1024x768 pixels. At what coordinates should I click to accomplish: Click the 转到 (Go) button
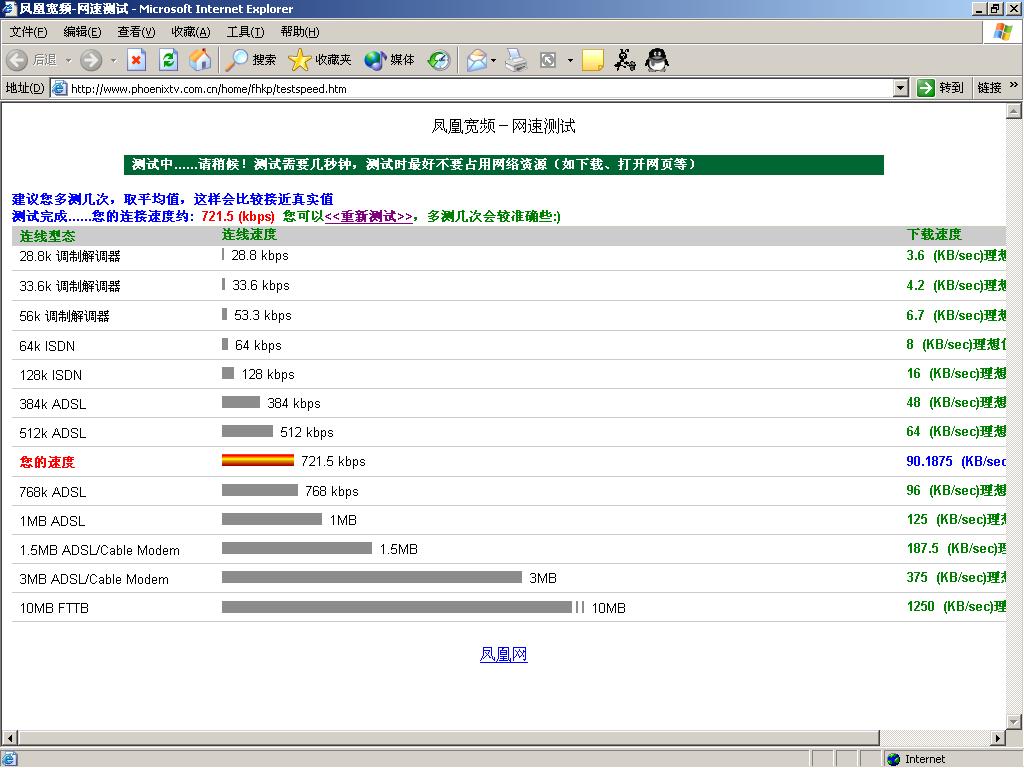pyautogui.click(x=940, y=88)
